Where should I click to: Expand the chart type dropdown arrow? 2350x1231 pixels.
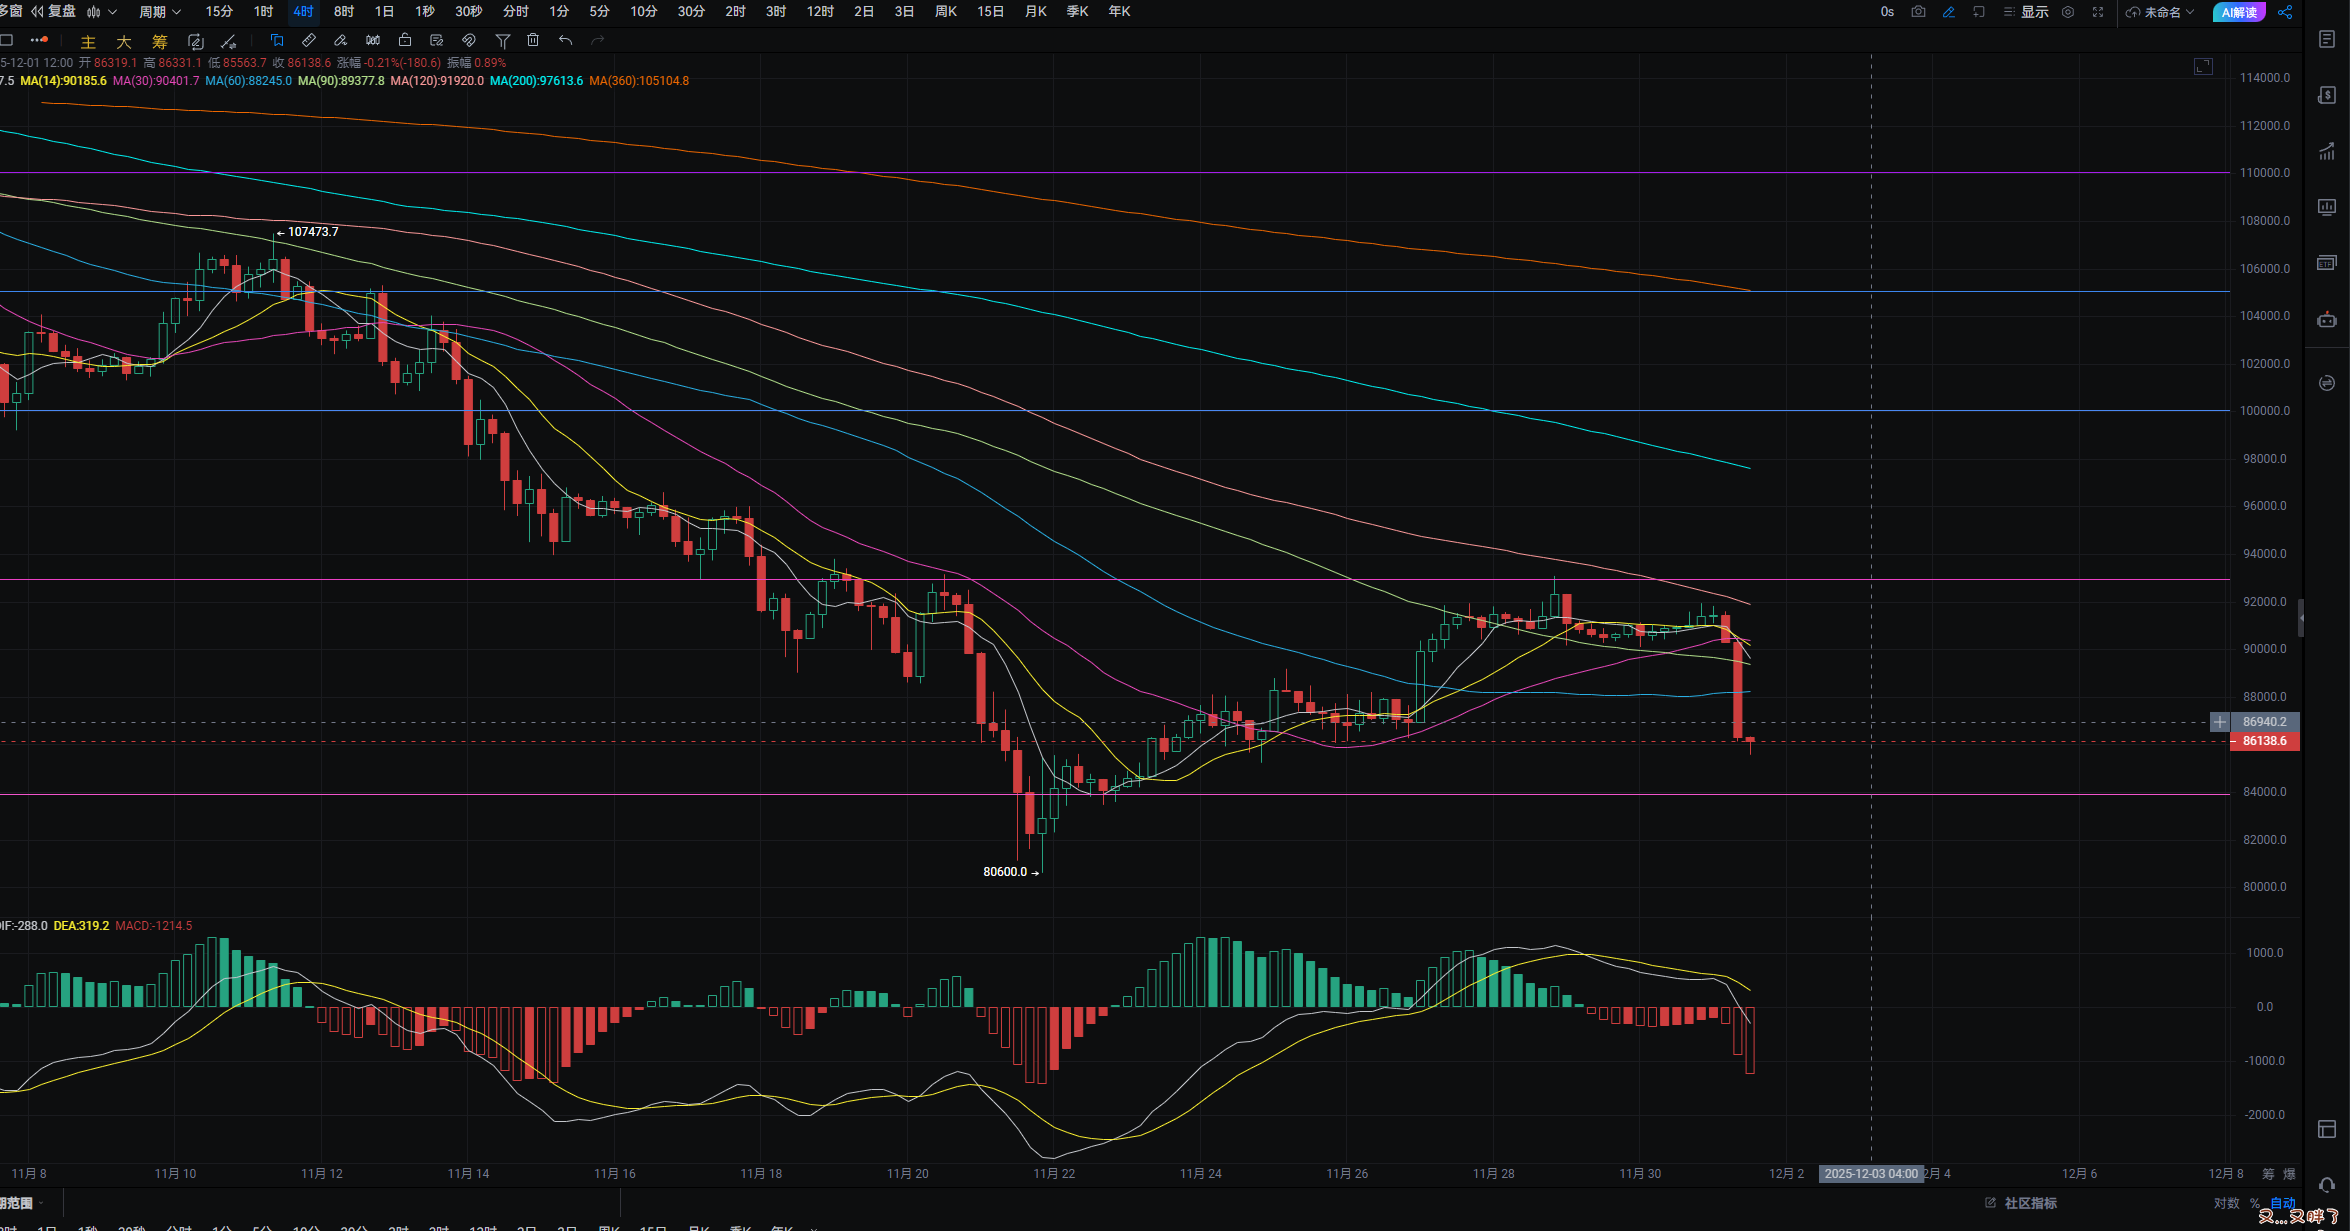(x=112, y=12)
